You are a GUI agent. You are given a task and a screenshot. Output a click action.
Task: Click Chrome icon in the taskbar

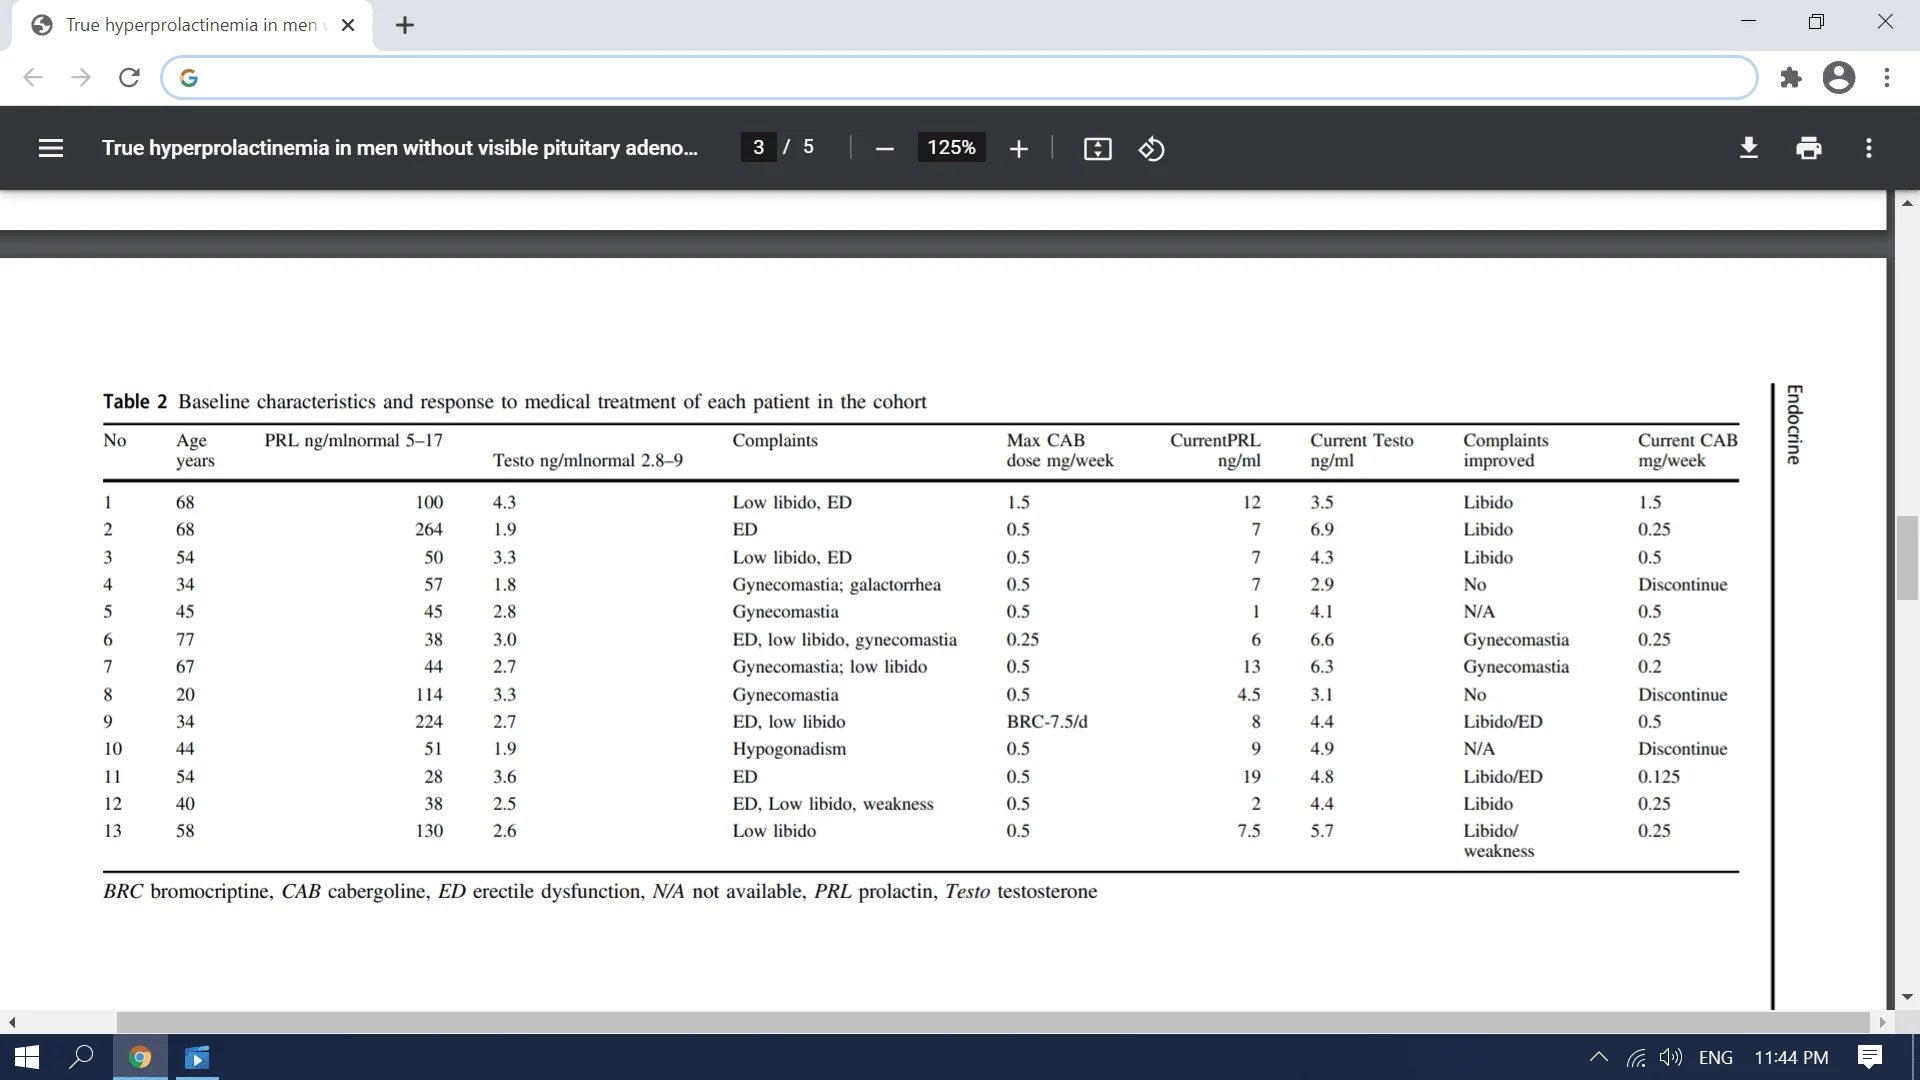pos(140,1057)
